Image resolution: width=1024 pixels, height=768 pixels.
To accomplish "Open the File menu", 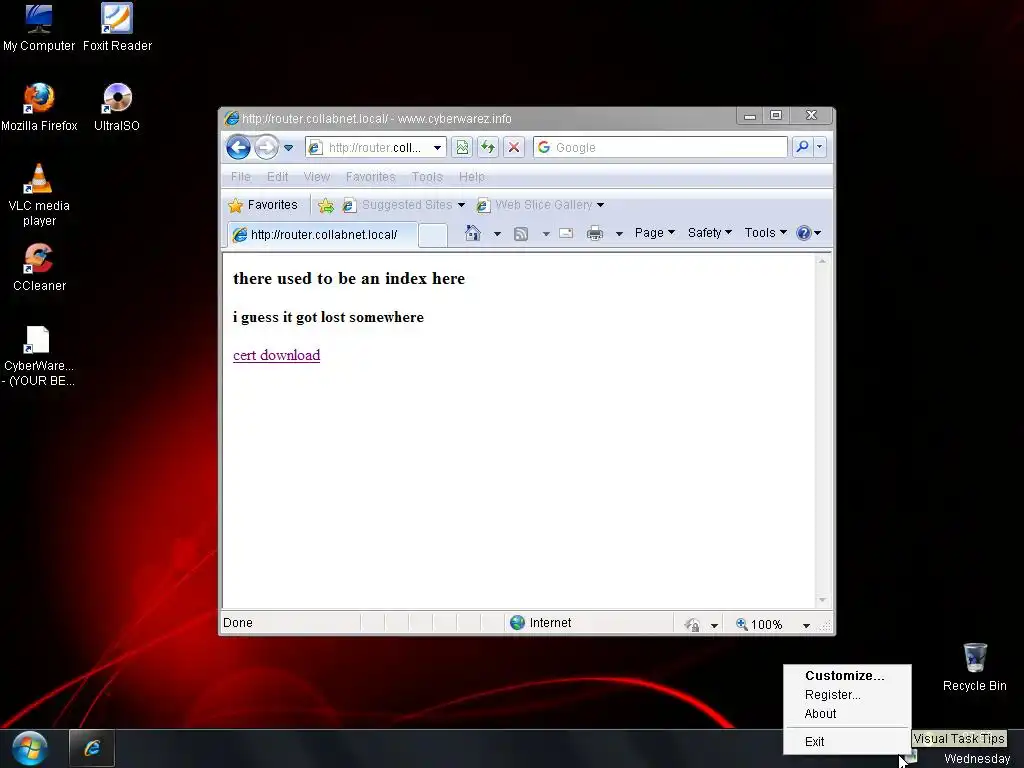I will point(240,177).
